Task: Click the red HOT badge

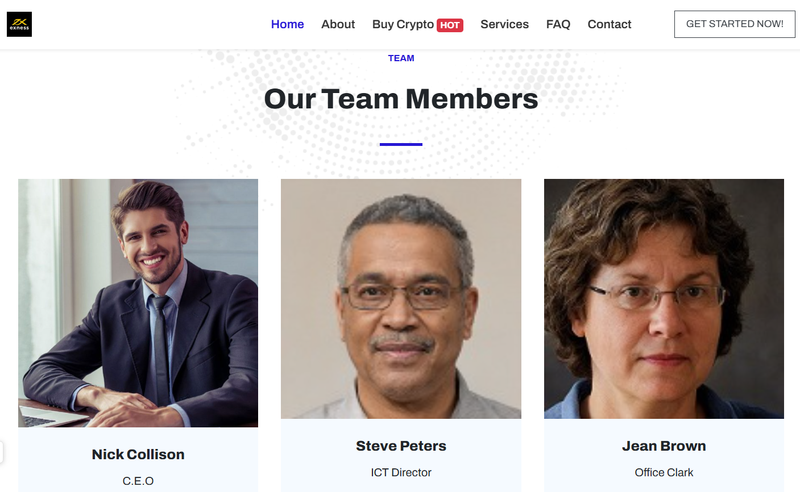Action: pos(449,25)
